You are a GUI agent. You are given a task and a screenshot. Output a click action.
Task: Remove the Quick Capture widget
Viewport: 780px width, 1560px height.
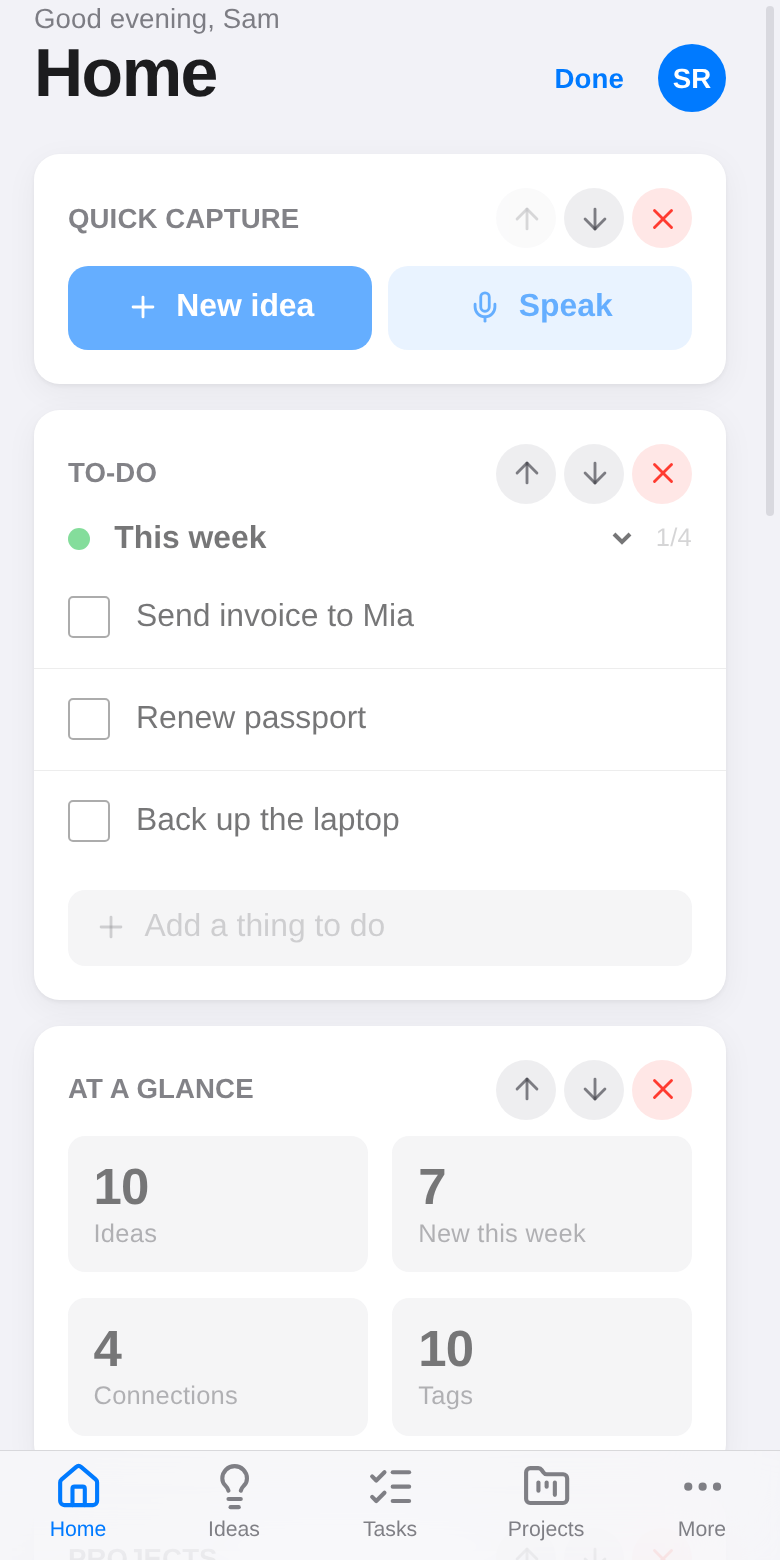pos(662,218)
